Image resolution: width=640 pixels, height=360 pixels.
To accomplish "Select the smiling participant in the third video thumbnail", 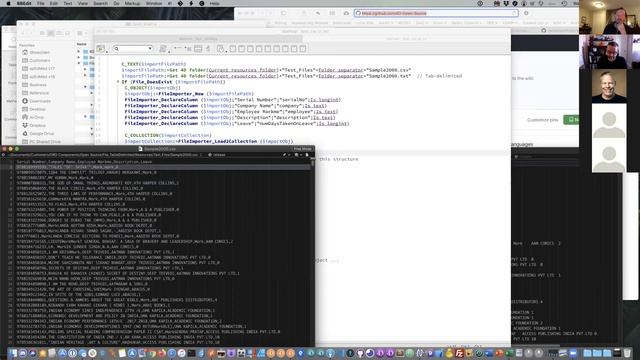I will coord(609,86).
